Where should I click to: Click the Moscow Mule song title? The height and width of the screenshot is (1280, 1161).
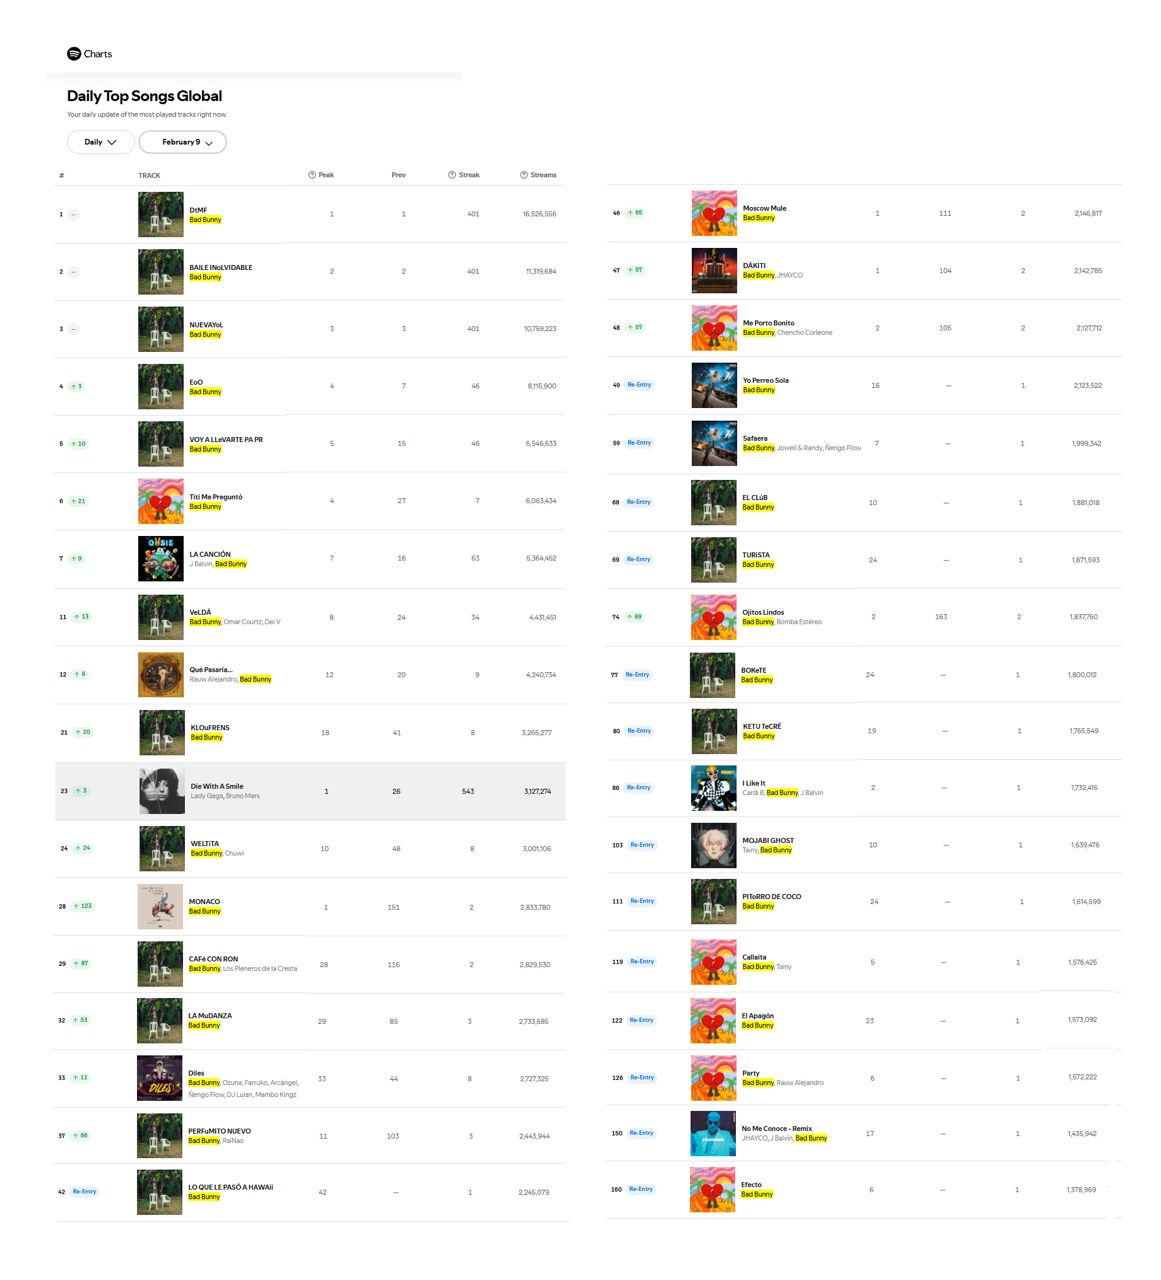(764, 208)
